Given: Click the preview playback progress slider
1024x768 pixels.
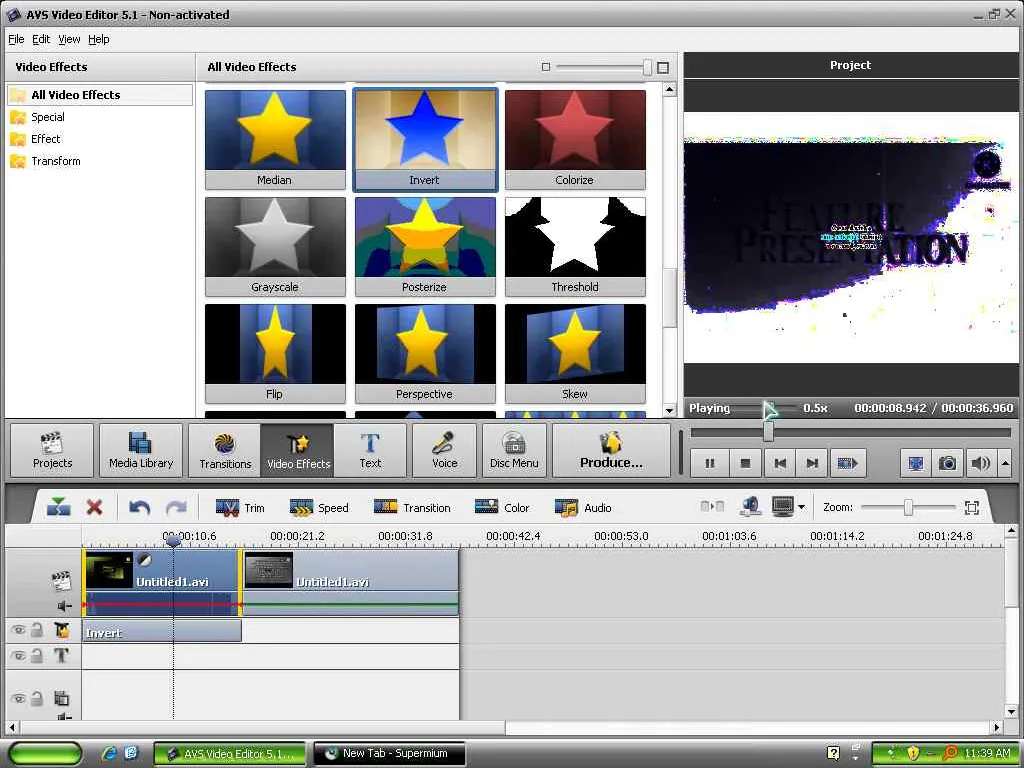Looking at the screenshot, I should [x=850, y=432].
